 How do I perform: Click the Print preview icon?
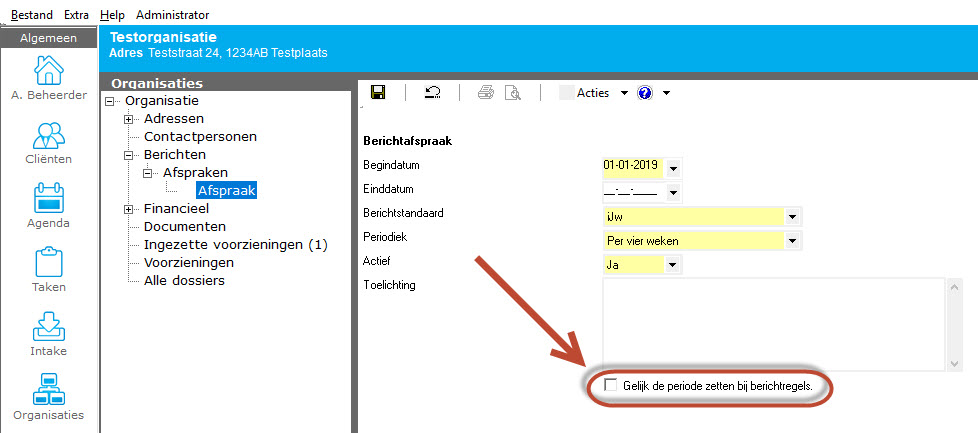coord(513,93)
